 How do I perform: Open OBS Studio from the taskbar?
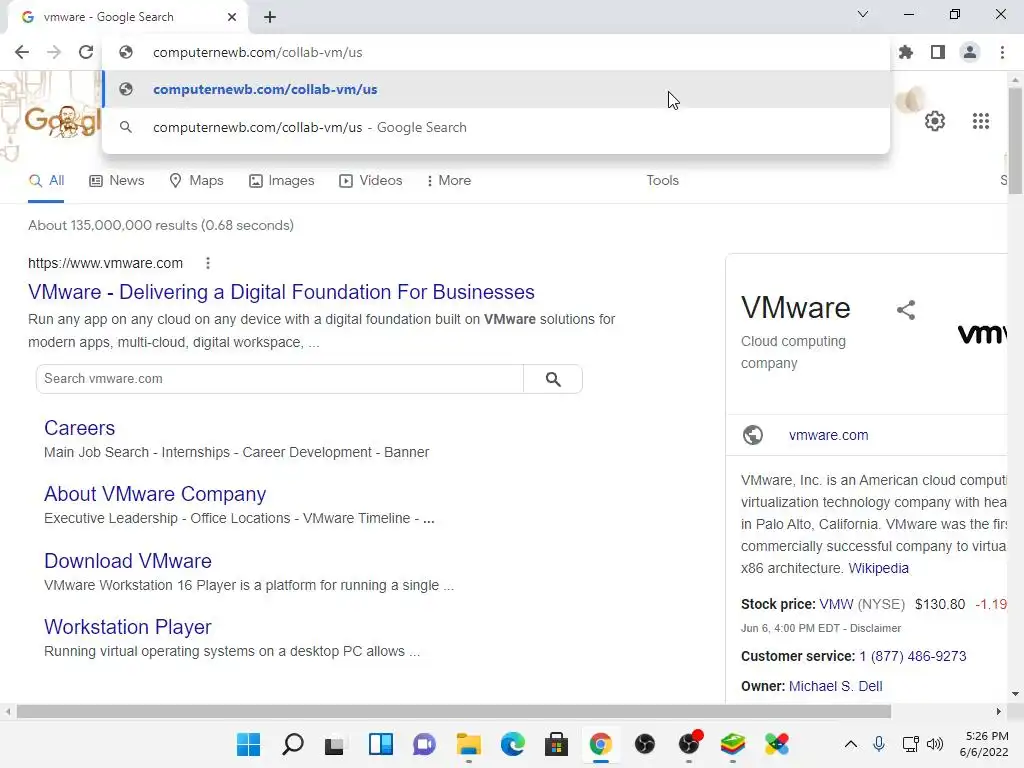(645, 744)
